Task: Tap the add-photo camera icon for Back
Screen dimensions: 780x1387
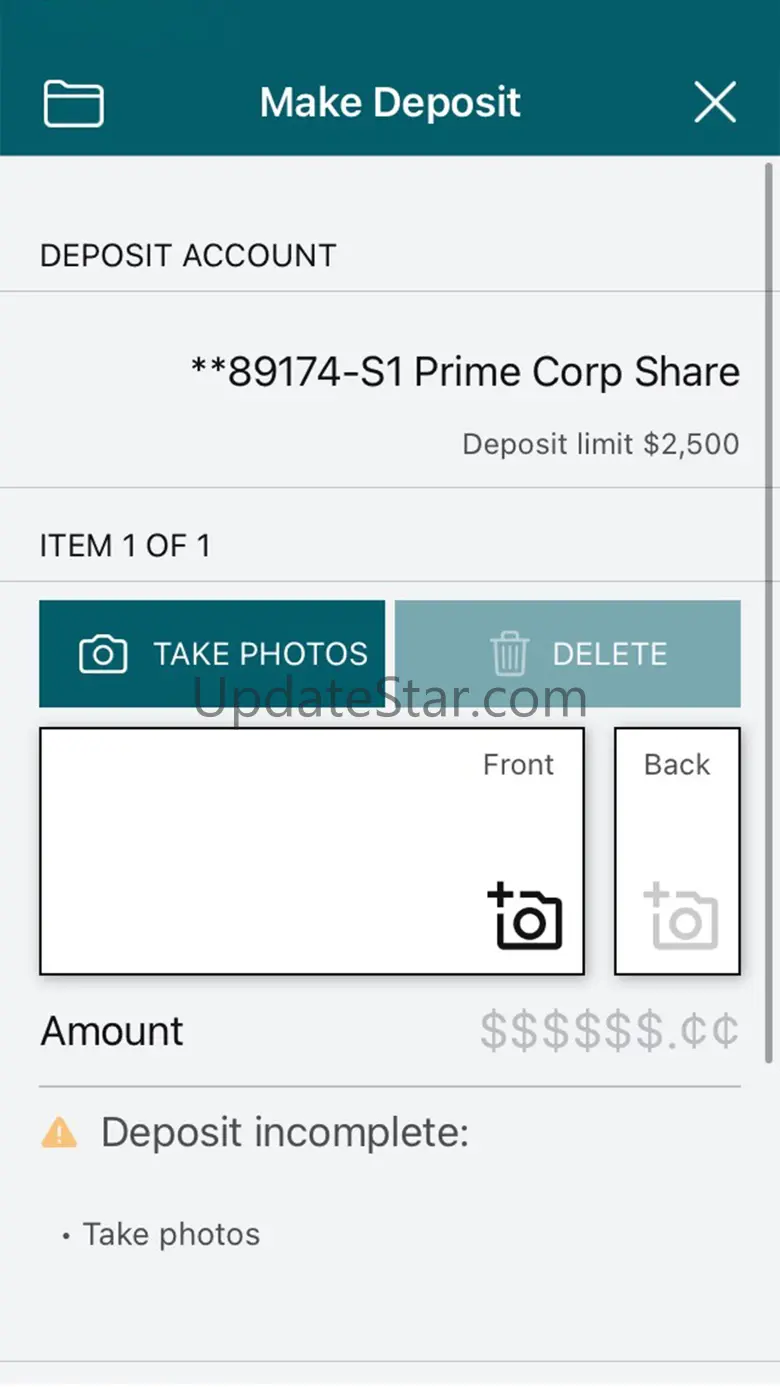Action: click(x=681, y=916)
